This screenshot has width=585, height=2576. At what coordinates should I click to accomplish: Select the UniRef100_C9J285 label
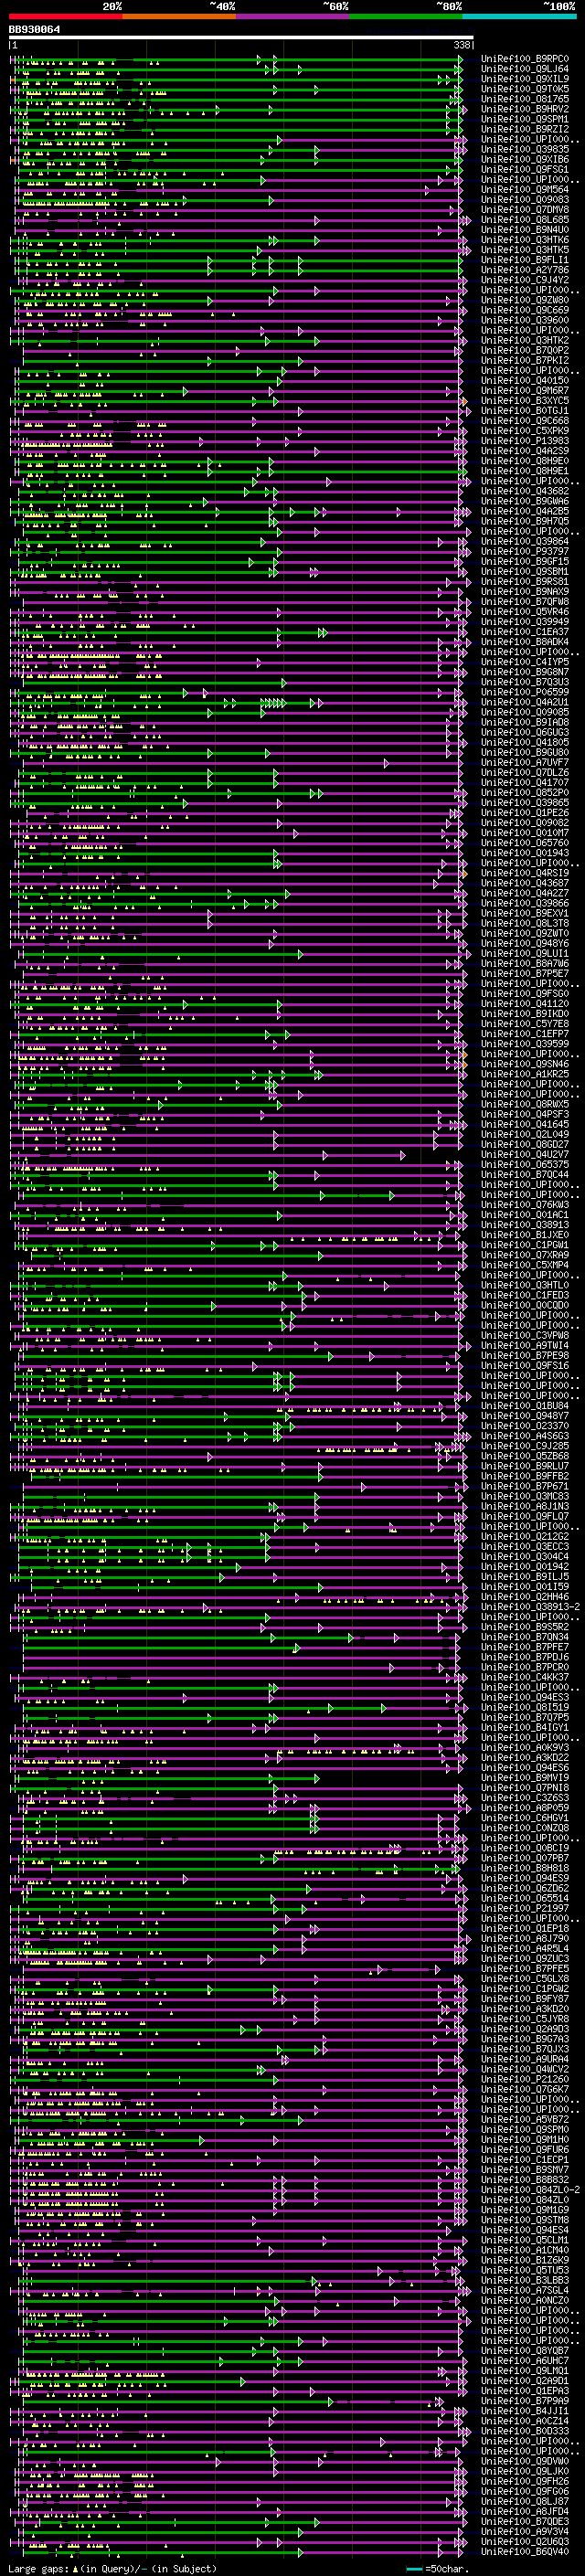pyautogui.click(x=525, y=1445)
